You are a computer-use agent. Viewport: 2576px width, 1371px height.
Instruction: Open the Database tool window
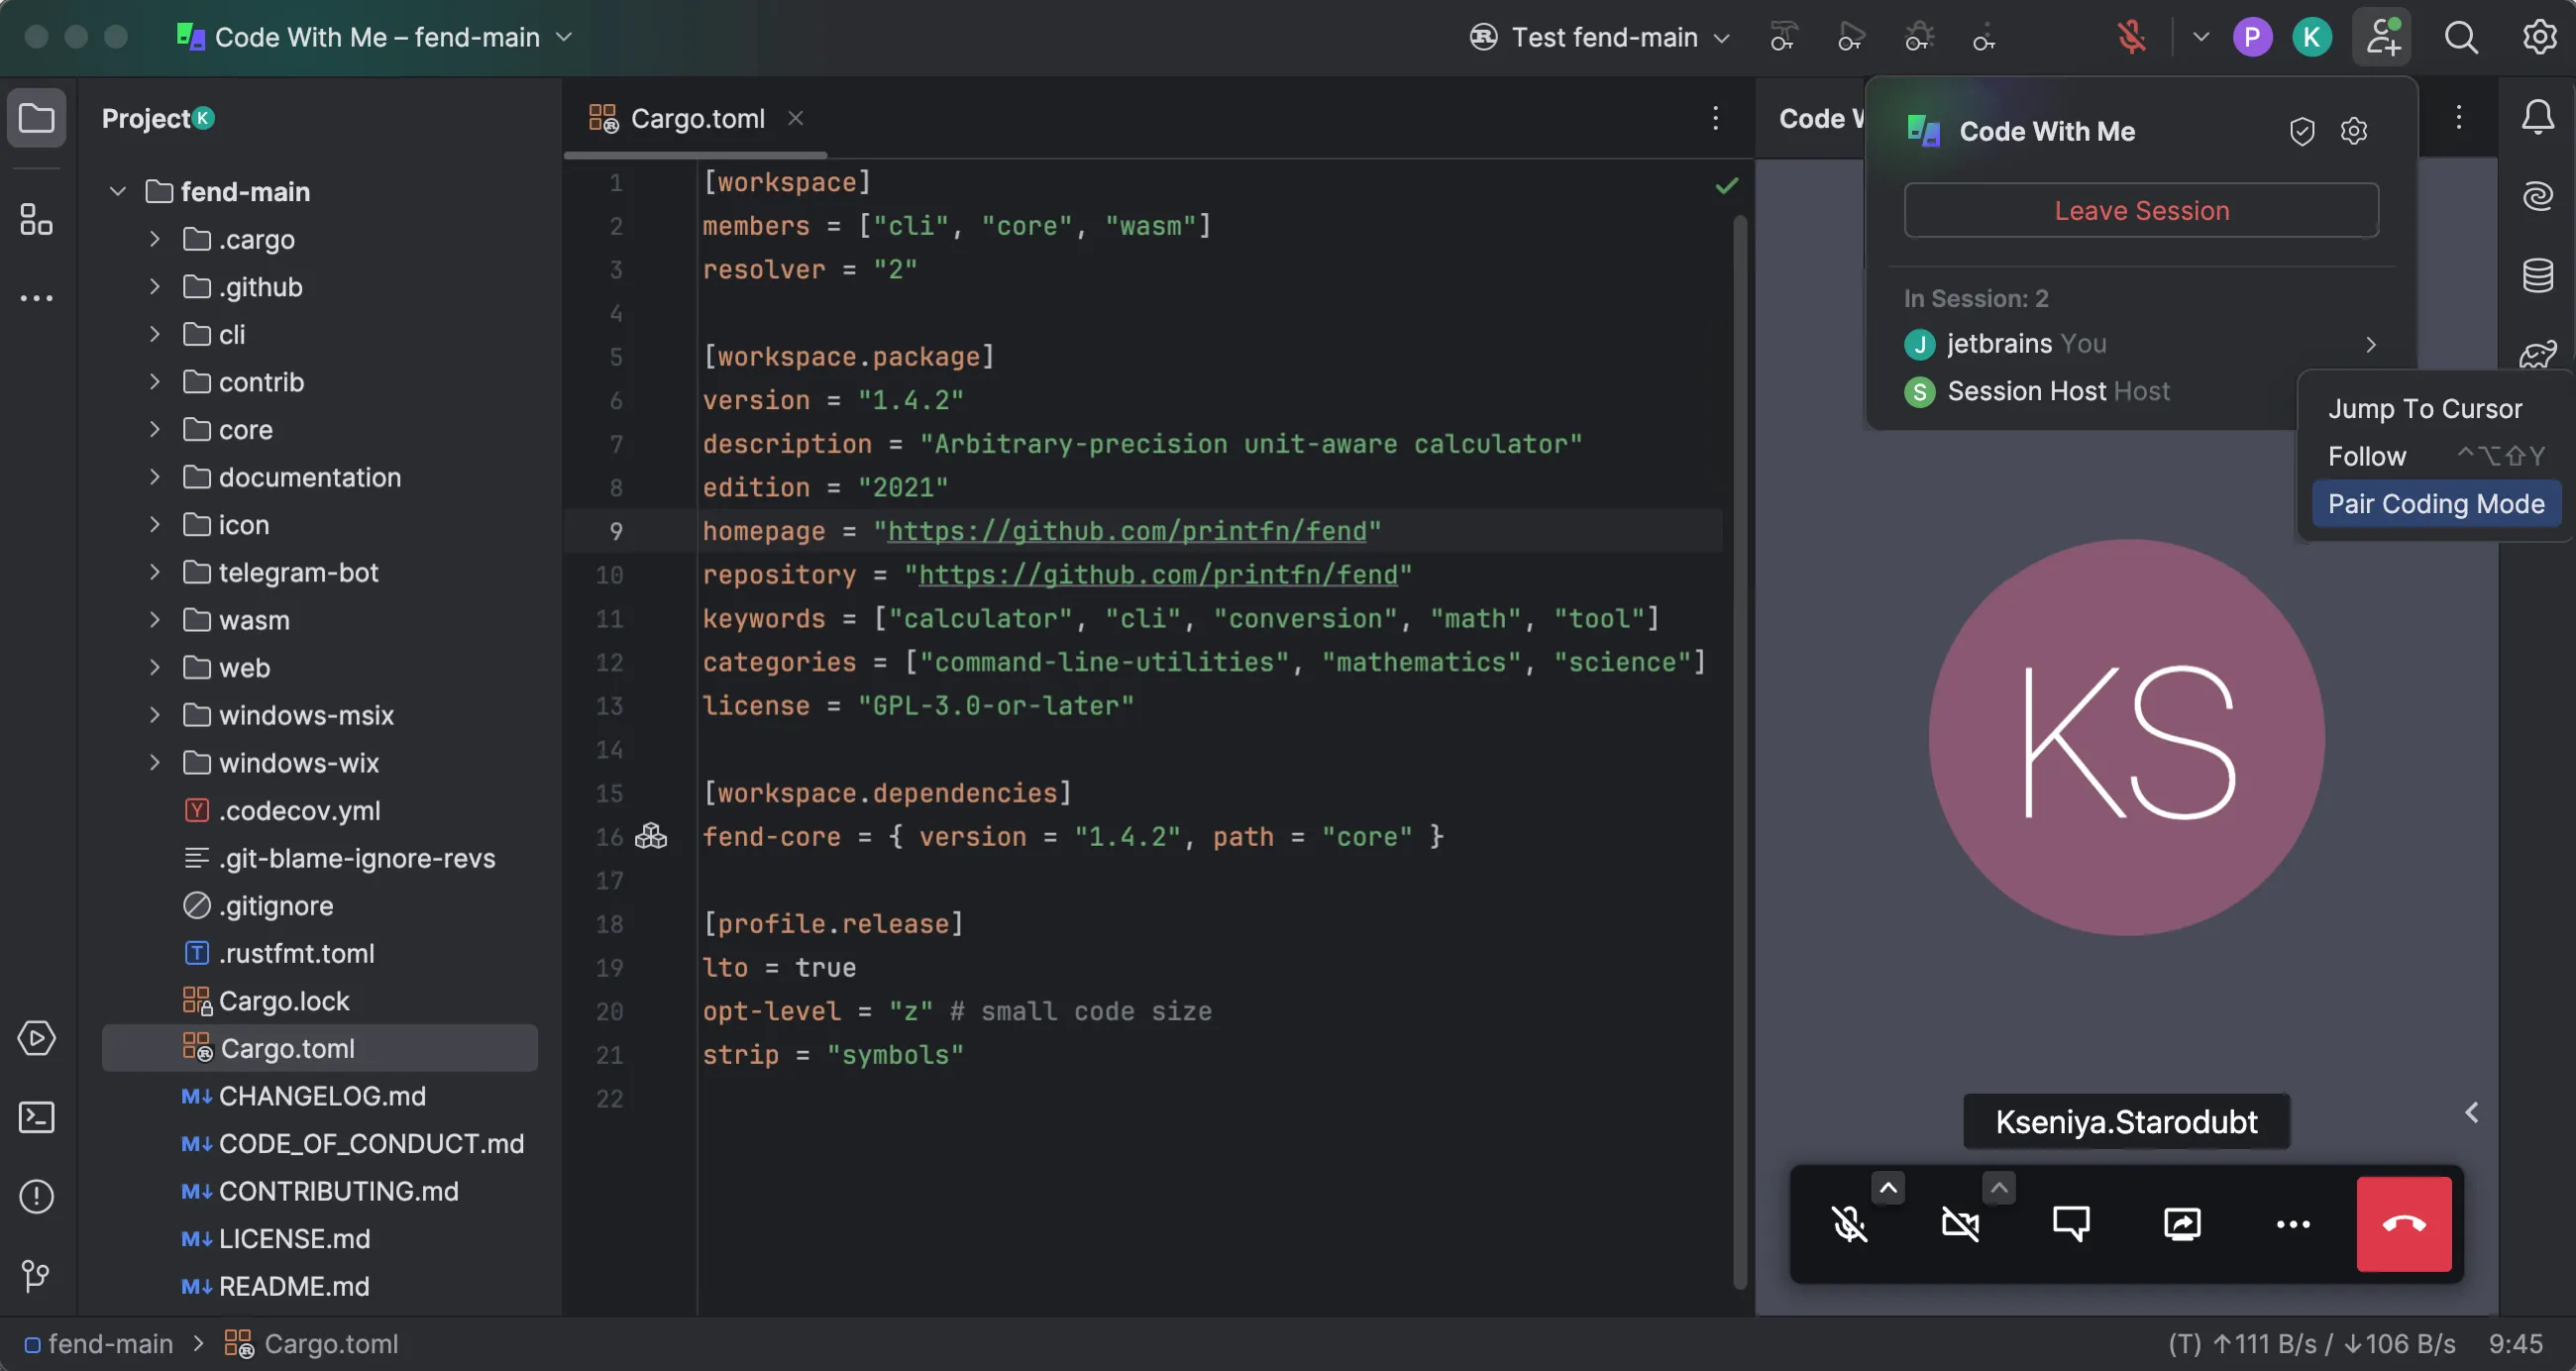click(2537, 275)
